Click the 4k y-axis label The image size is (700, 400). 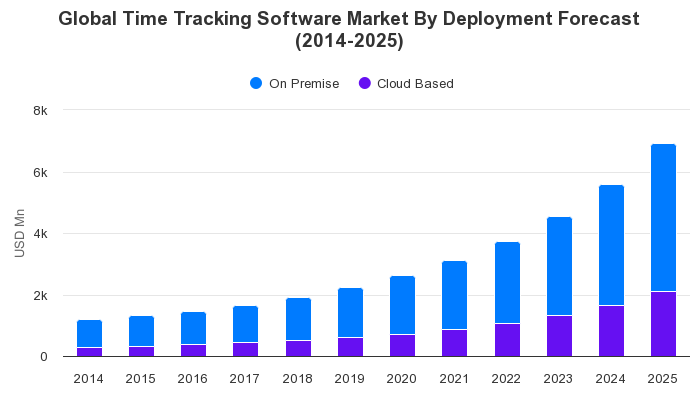(x=40, y=233)
